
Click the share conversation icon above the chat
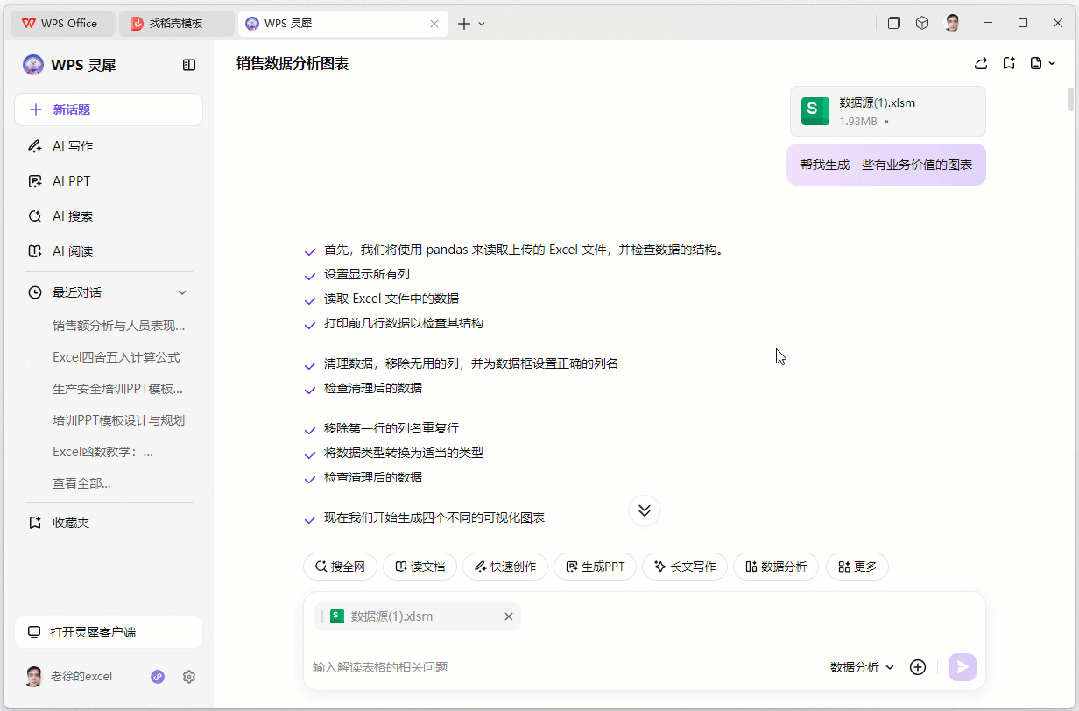(x=980, y=62)
